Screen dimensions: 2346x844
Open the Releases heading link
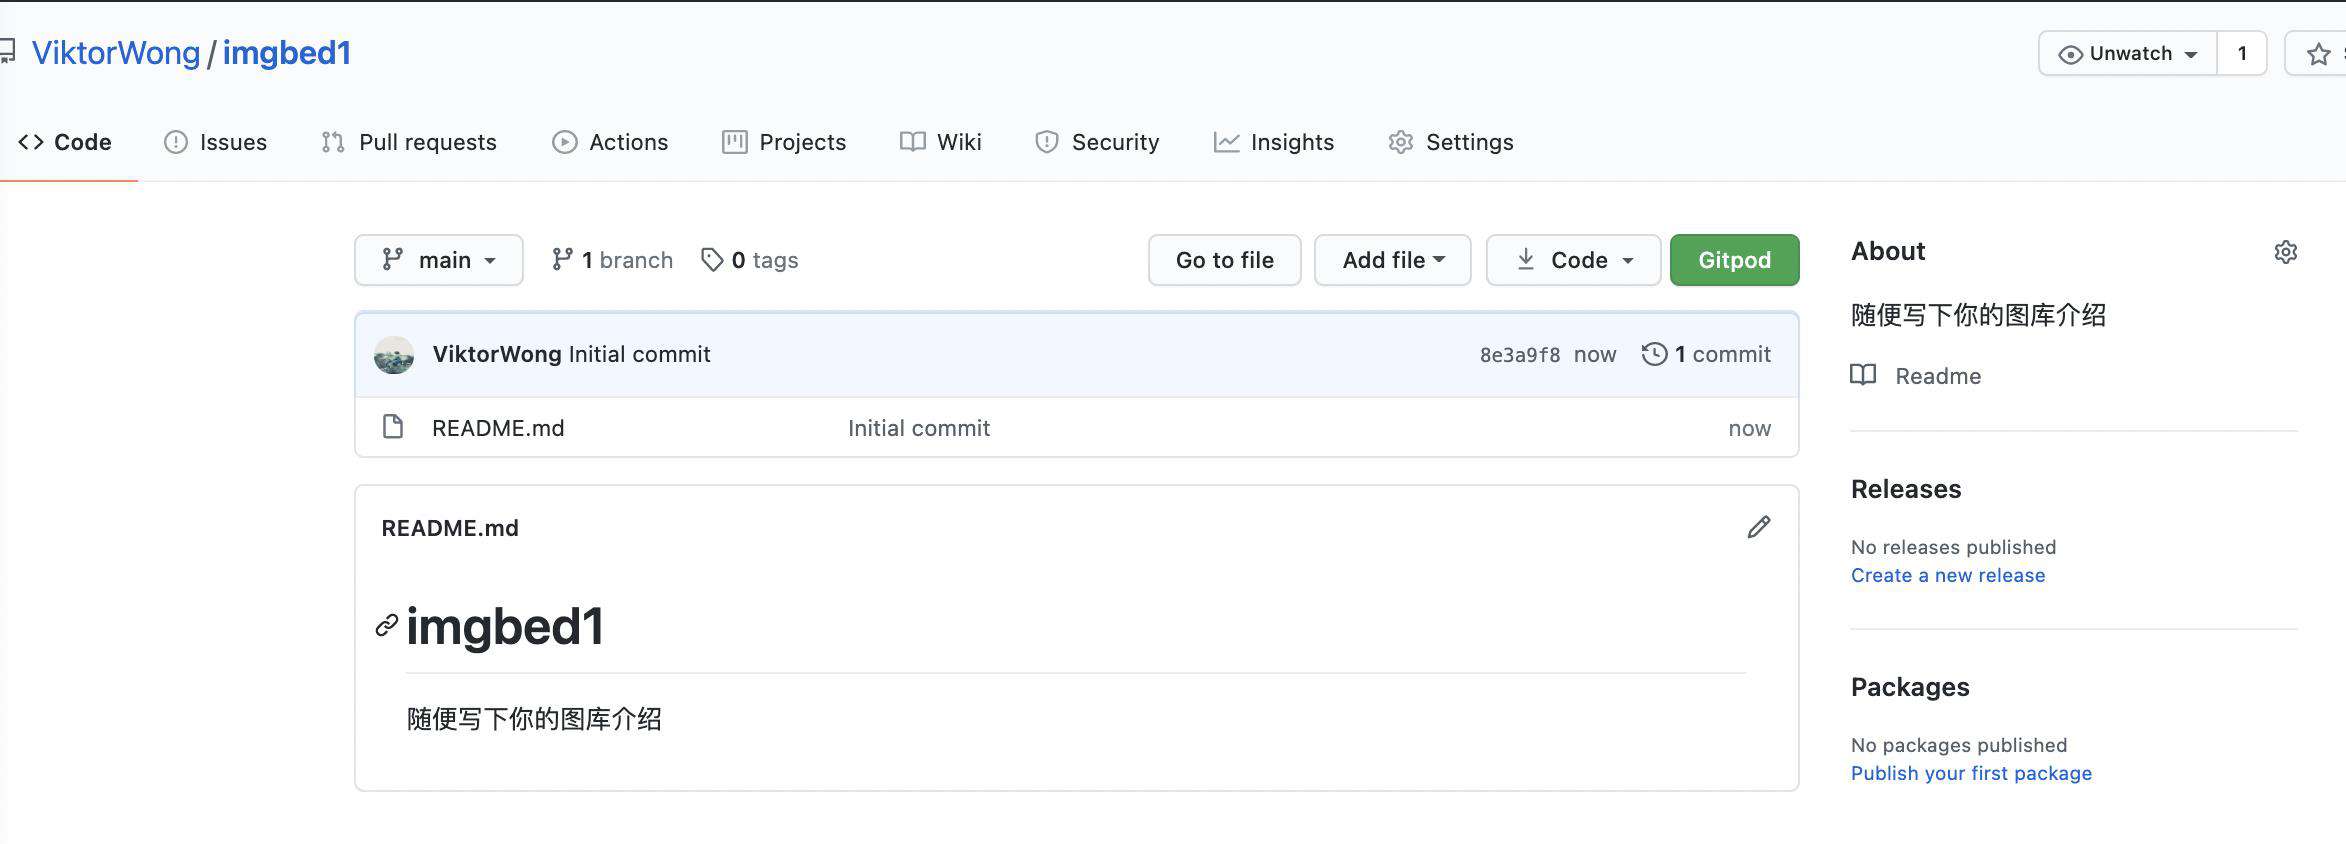pyautogui.click(x=1906, y=489)
